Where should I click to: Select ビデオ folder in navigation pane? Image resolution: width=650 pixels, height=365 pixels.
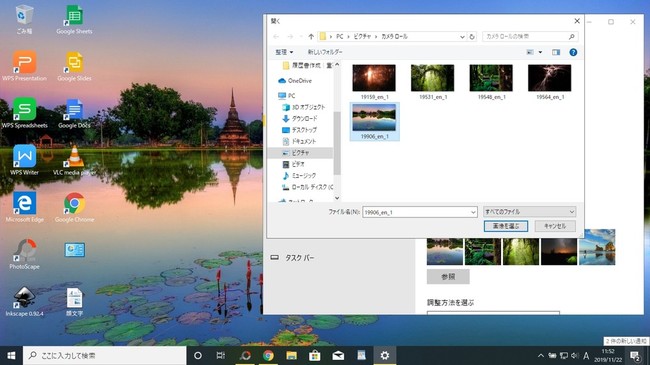coord(293,164)
